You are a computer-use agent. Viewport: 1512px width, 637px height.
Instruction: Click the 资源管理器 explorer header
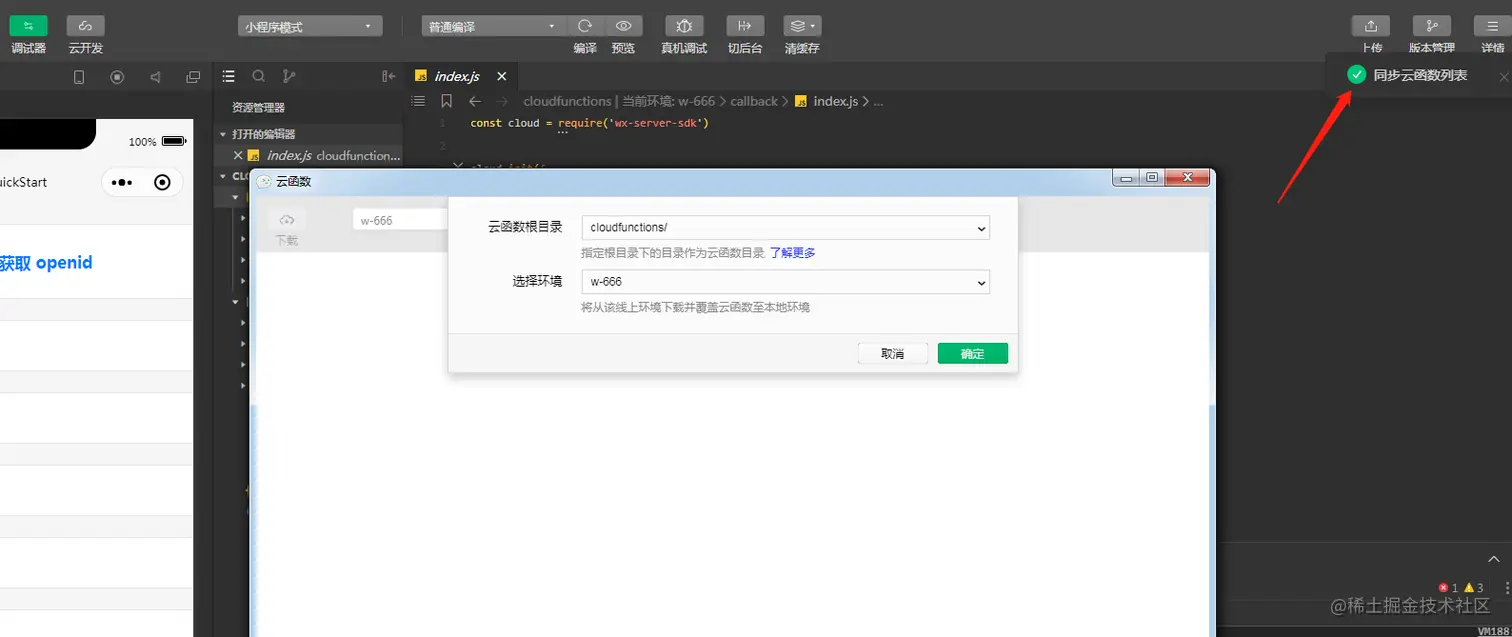point(258,107)
